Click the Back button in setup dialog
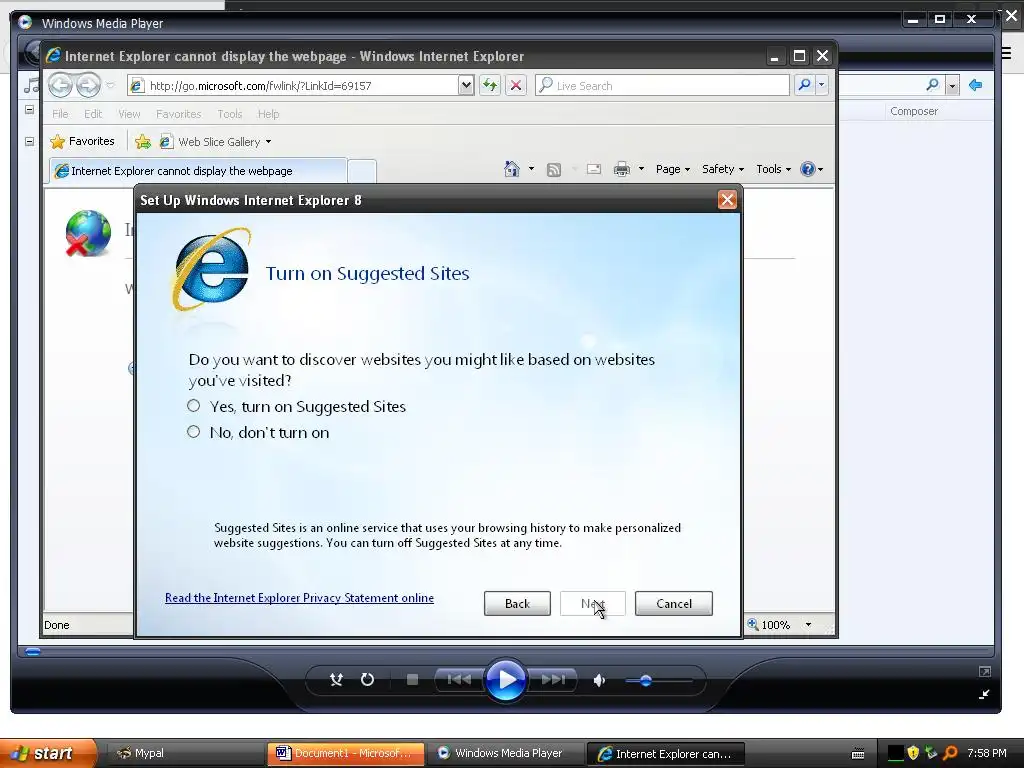Image resolution: width=1024 pixels, height=768 pixels. 517,603
